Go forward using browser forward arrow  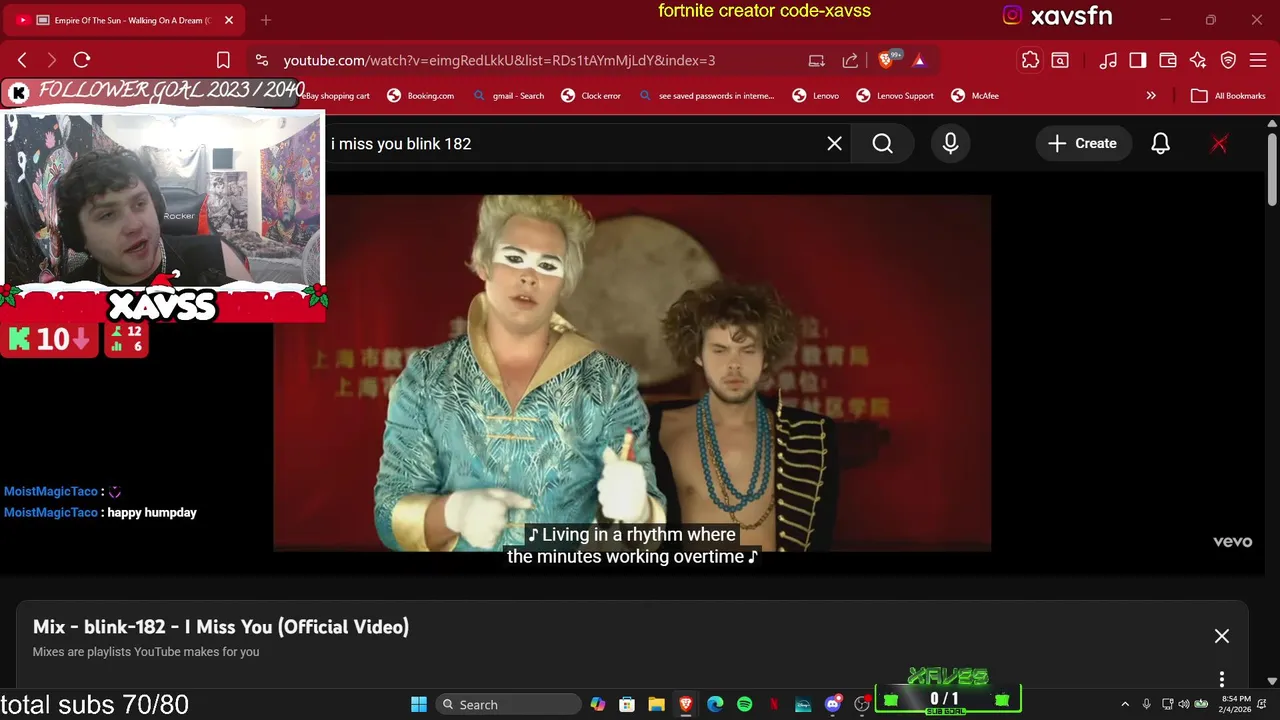pyautogui.click(x=52, y=60)
